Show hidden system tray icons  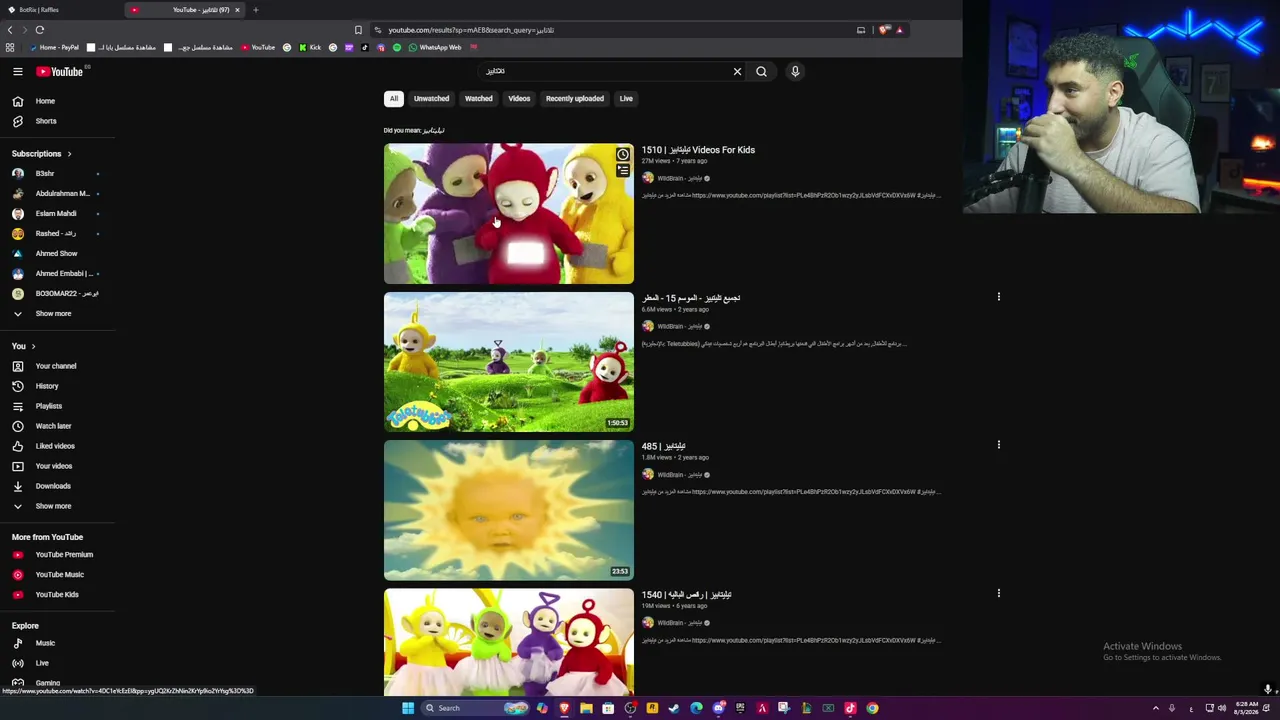tap(1156, 708)
